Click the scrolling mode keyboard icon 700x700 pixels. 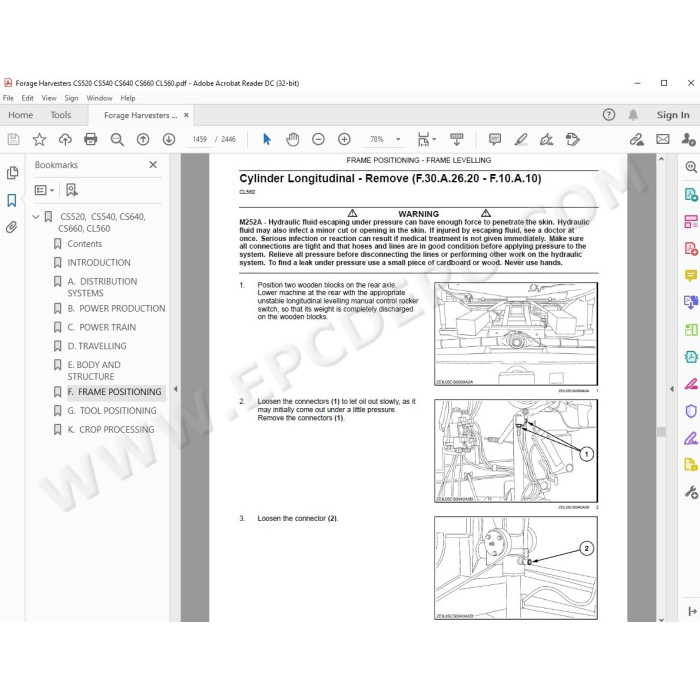click(457, 140)
